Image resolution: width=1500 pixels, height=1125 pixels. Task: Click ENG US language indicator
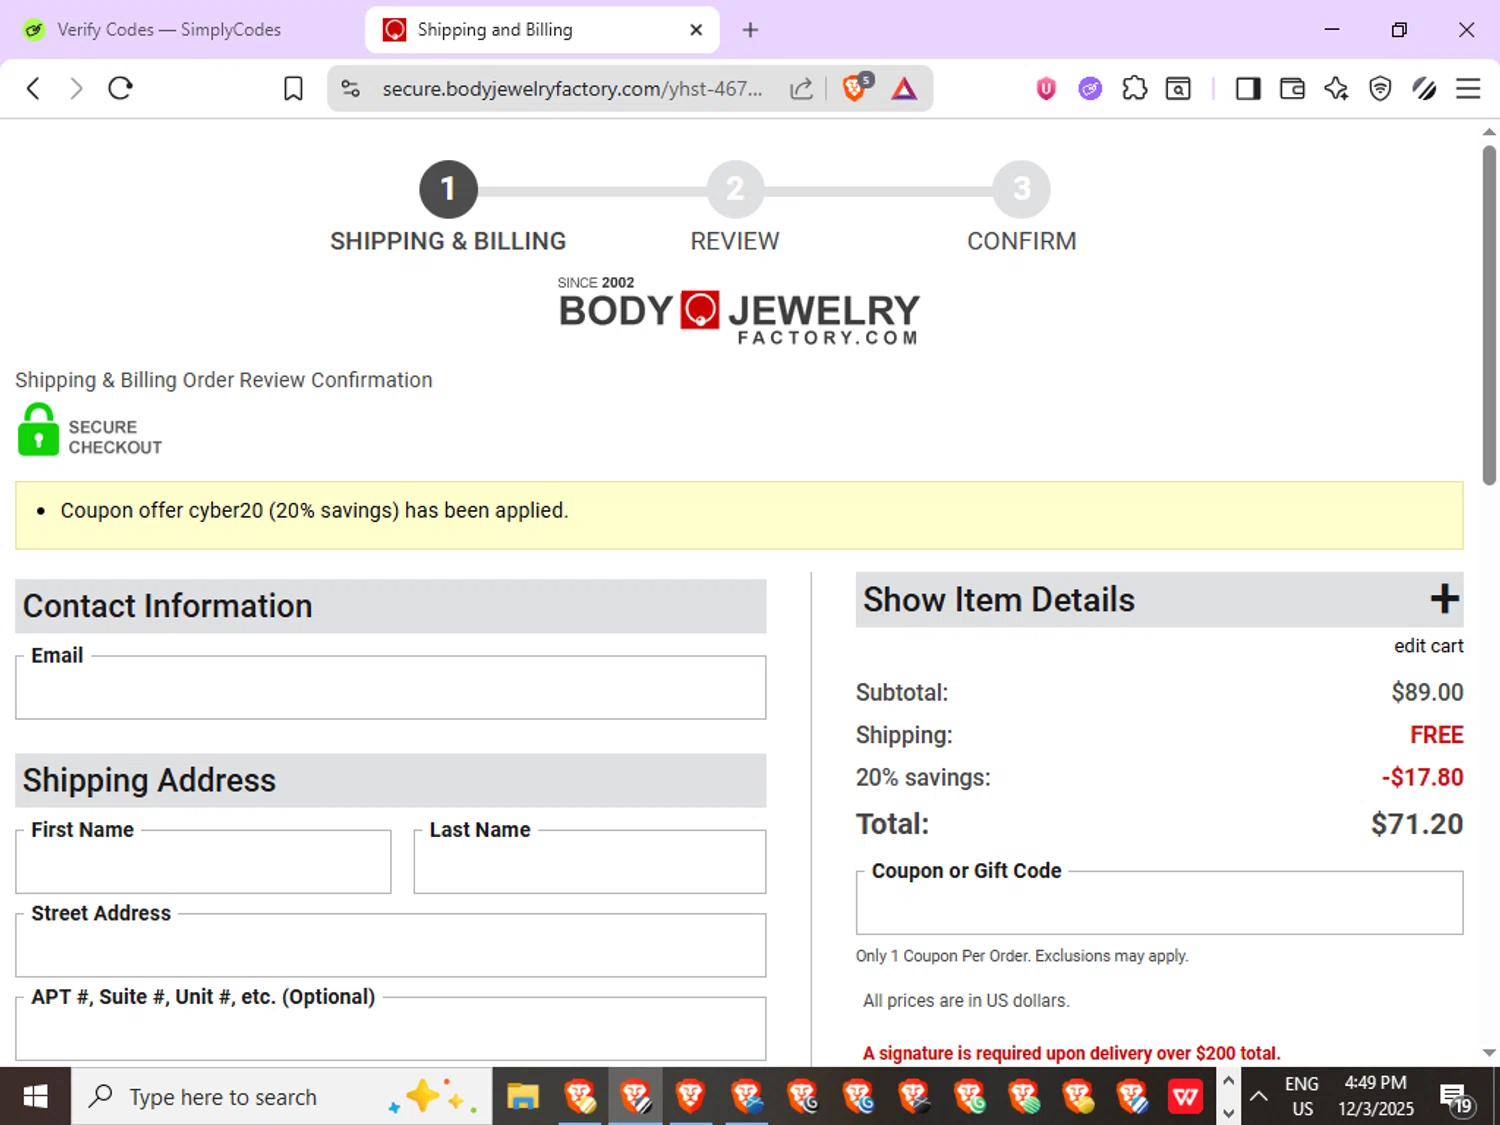(x=1302, y=1097)
